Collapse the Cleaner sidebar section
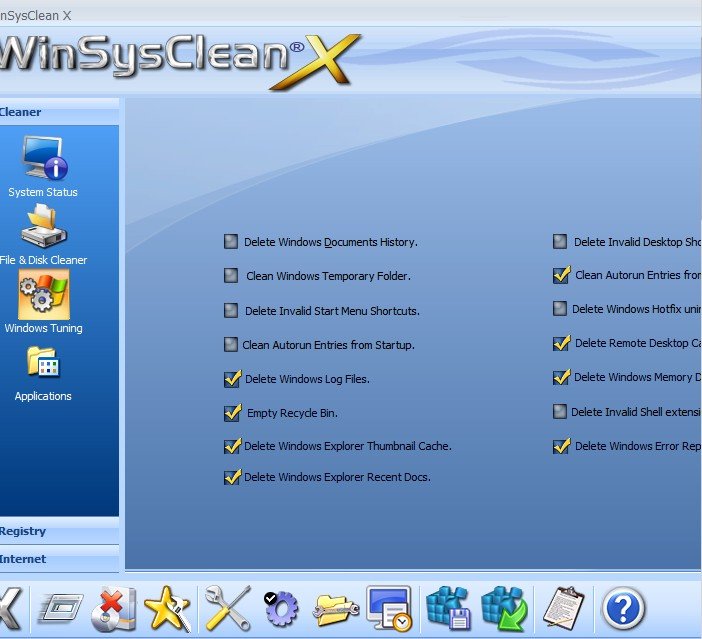This screenshot has width=702, height=639. click(59, 112)
